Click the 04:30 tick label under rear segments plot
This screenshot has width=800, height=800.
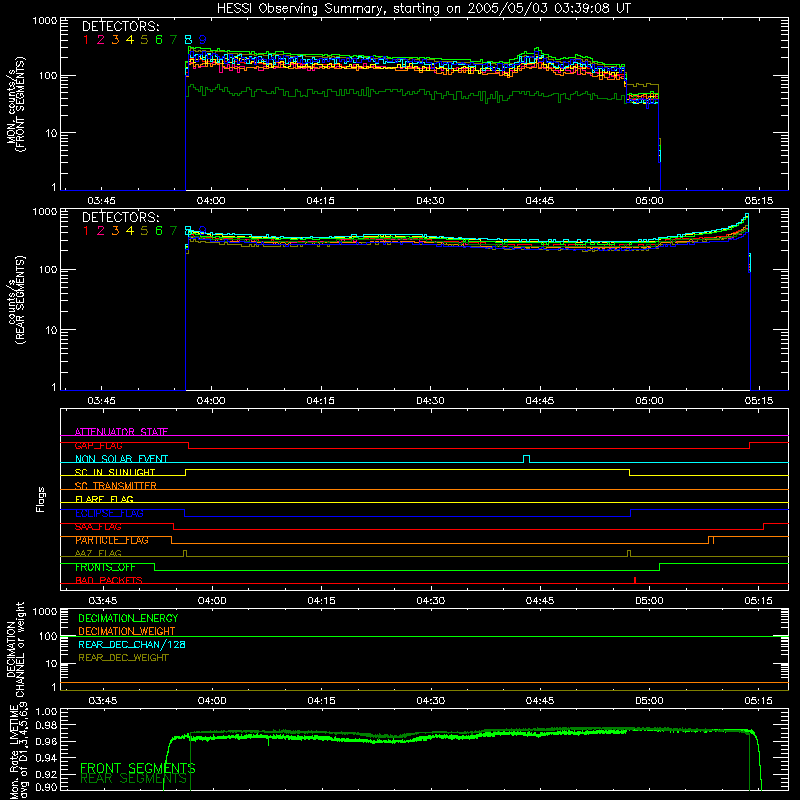[x=430, y=401]
